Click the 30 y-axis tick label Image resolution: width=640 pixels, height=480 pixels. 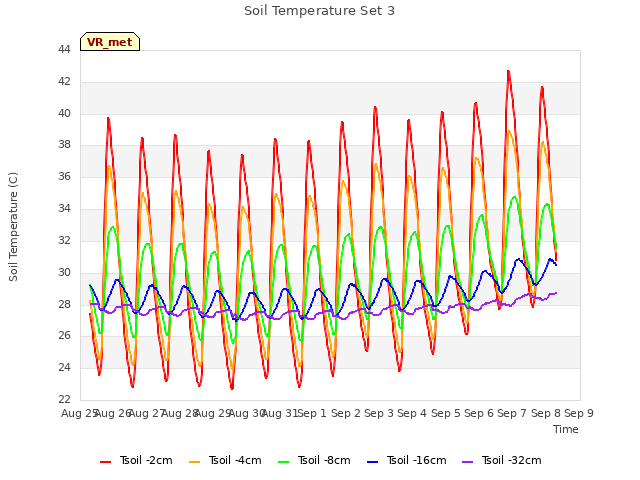pyautogui.click(x=64, y=272)
